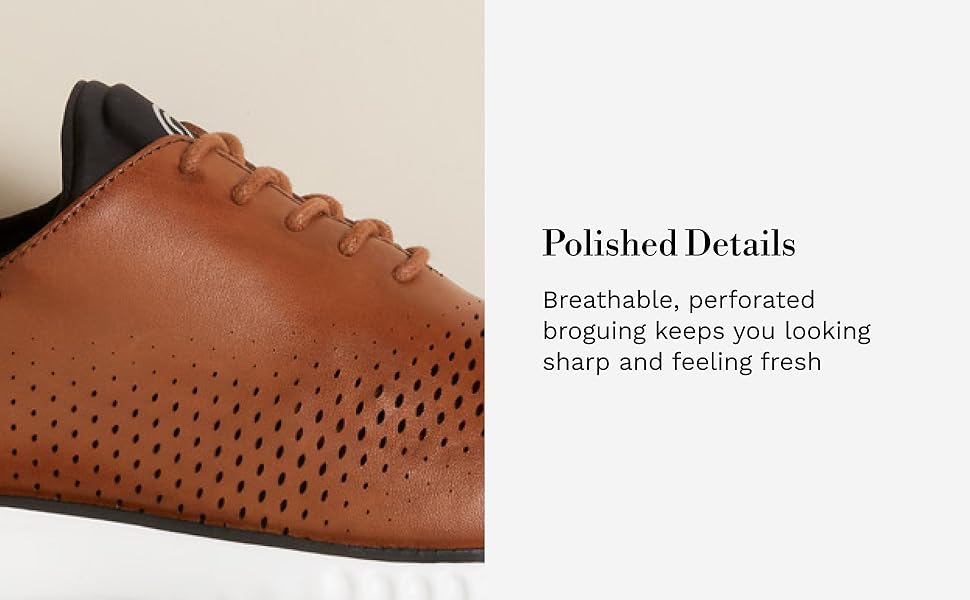970x600 pixels.
Task: Click the word "broguing" in the description
Action: (594, 332)
